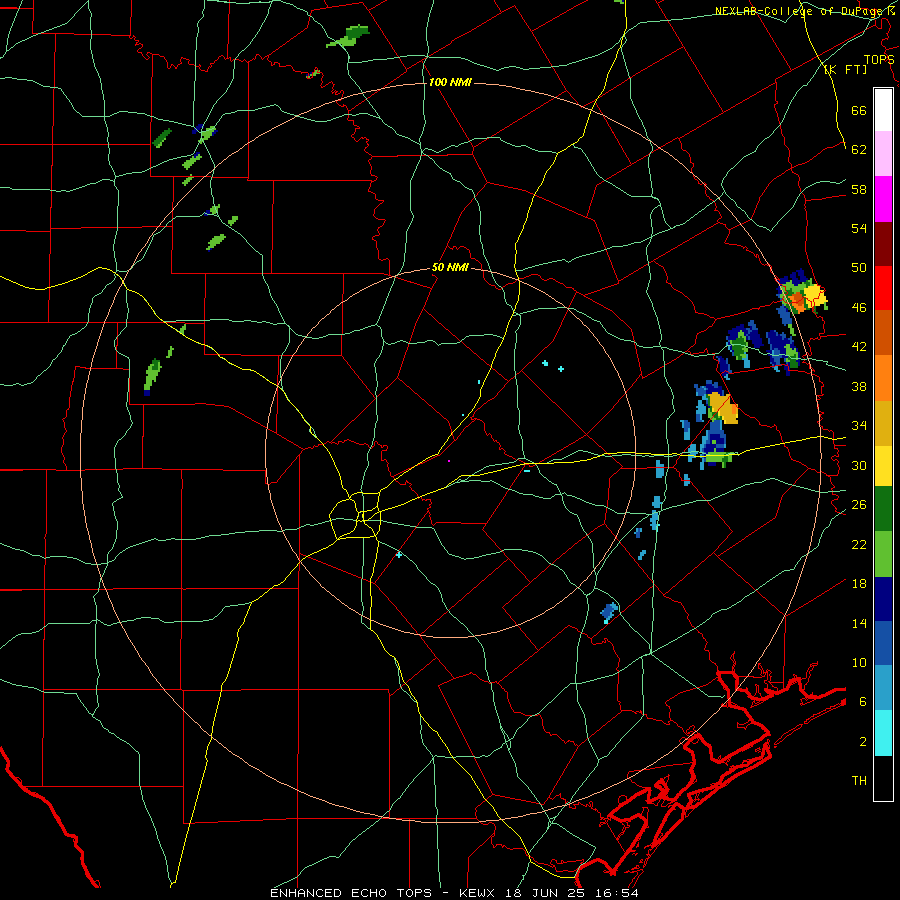The width and height of the screenshot is (900, 900).
Task: Click the "38" legend value
Action: [859, 387]
